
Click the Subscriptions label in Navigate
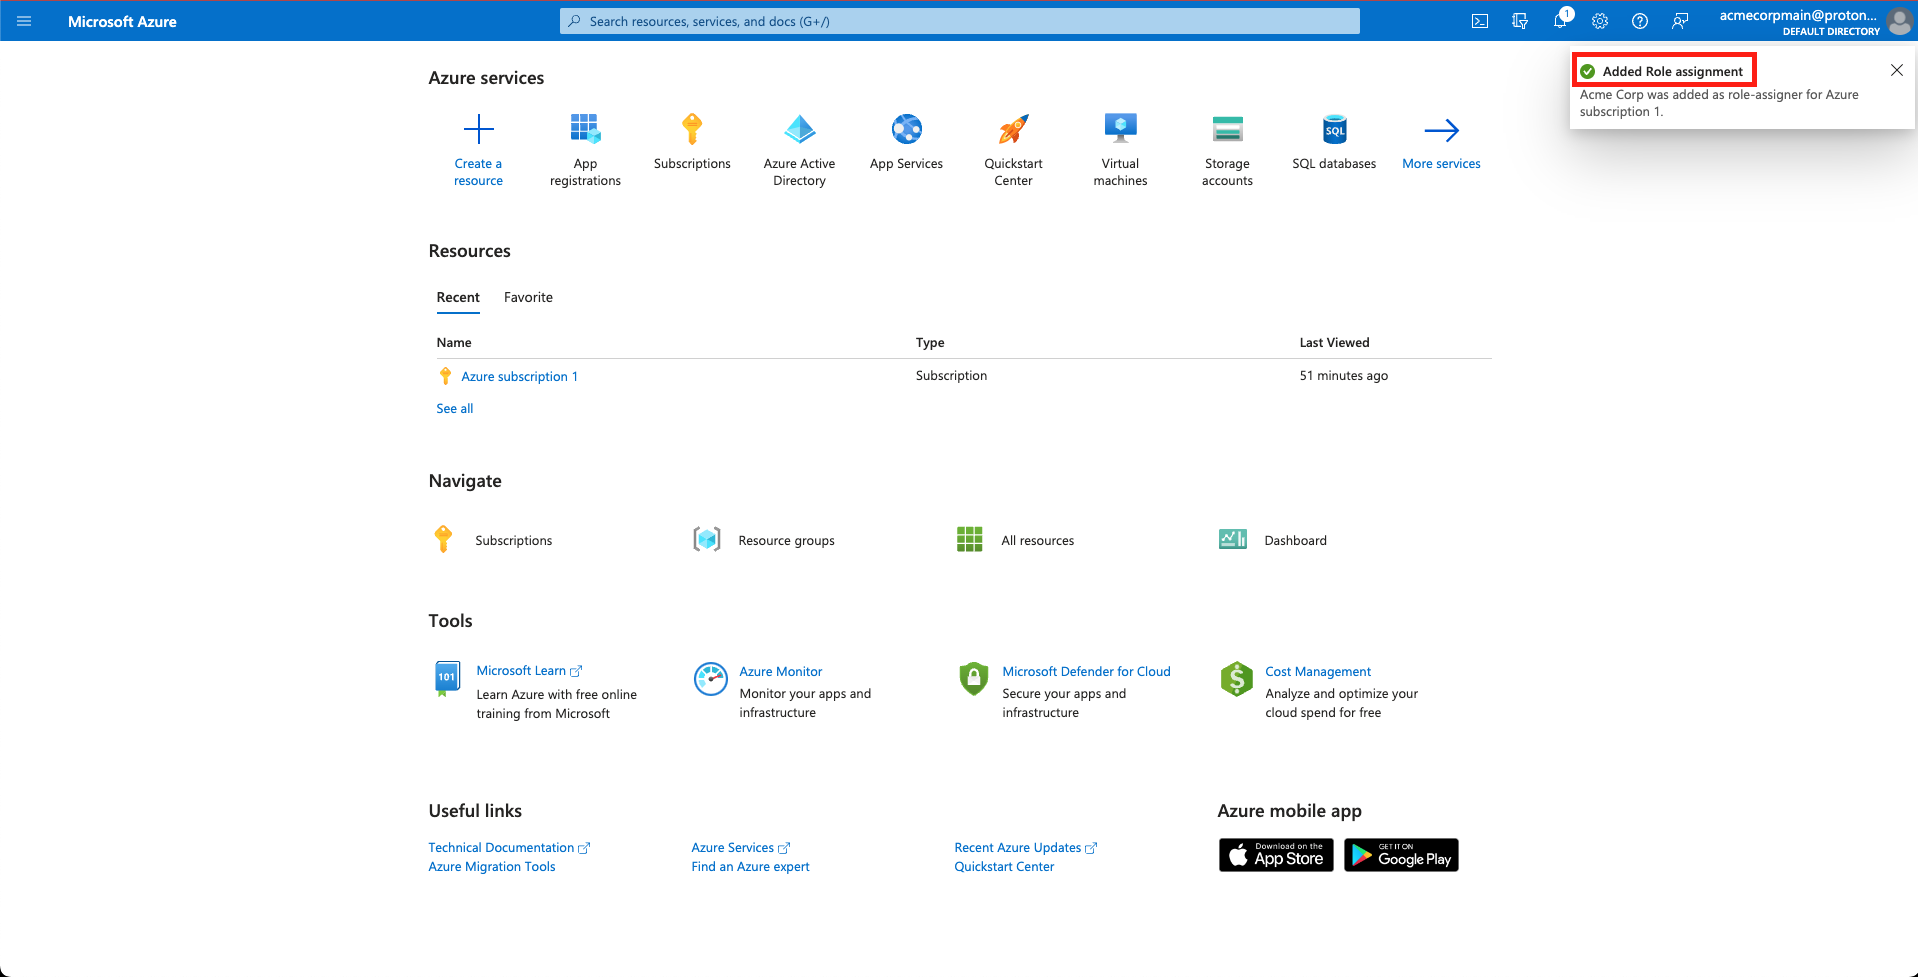(513, 540)
